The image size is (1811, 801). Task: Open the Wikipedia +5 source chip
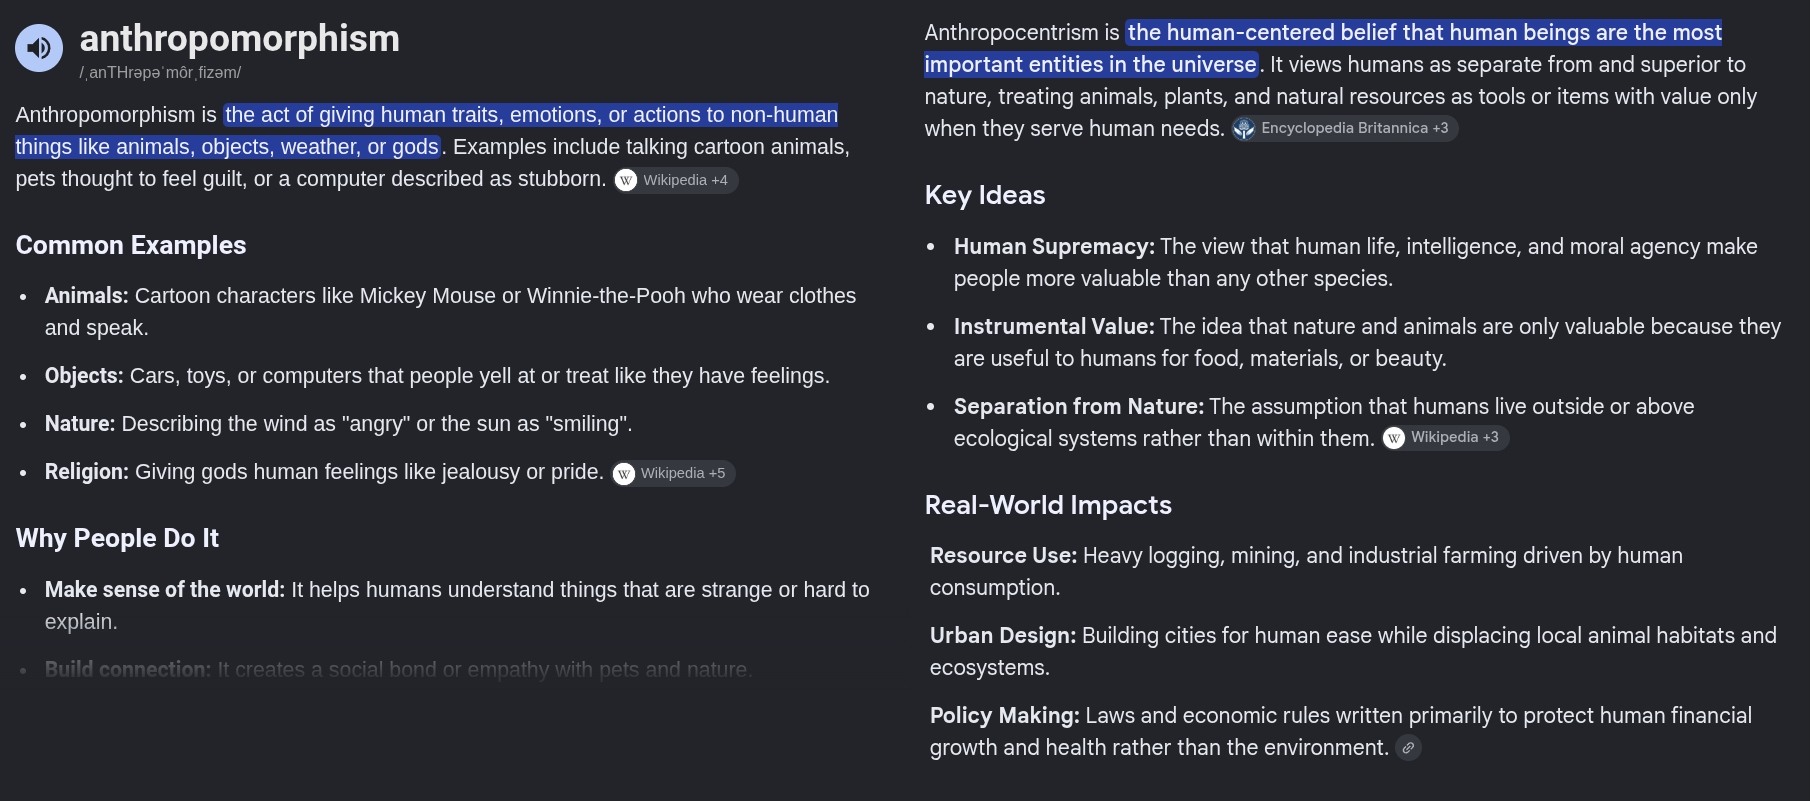point(673,473)
